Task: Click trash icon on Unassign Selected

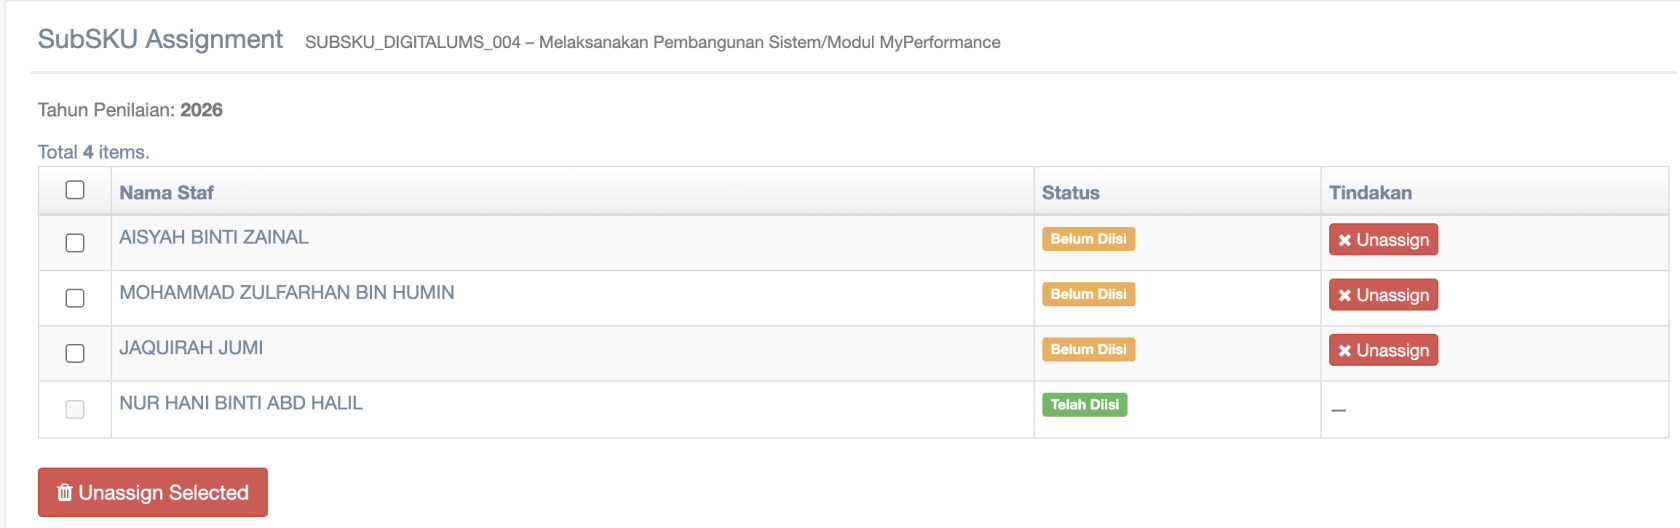Action: click(65, 492)
